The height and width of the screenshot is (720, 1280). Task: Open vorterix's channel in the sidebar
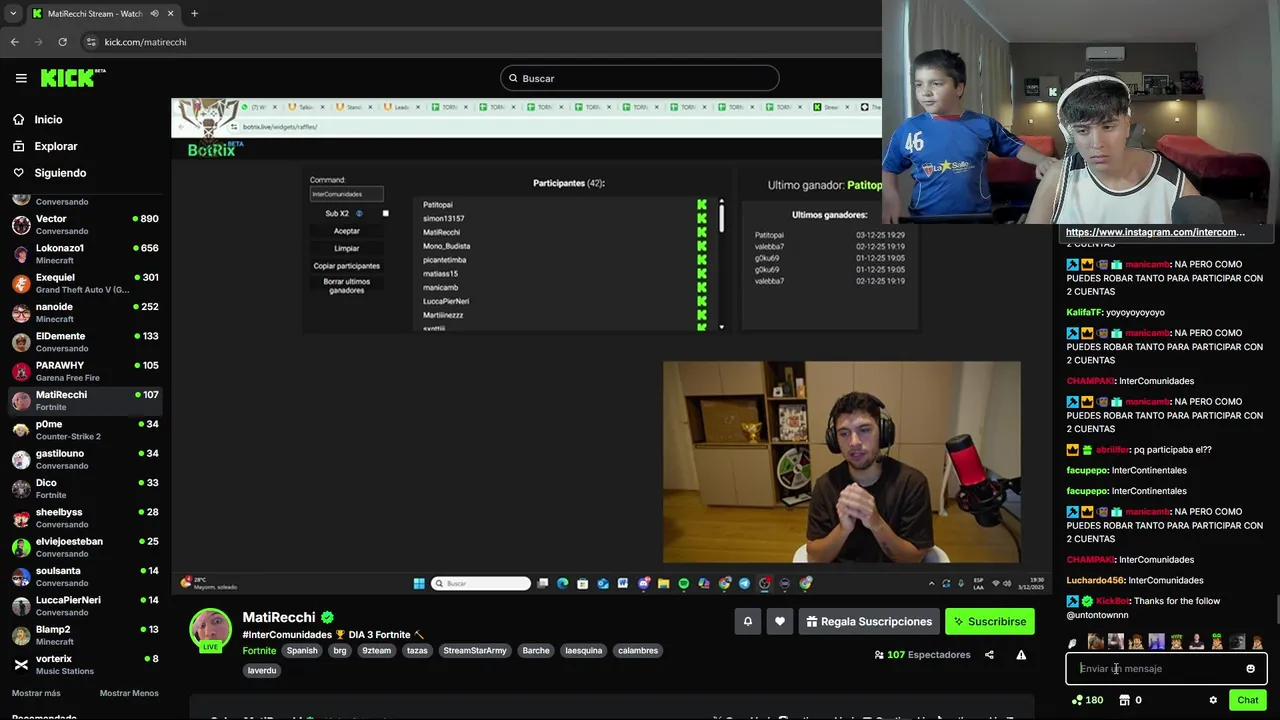point(85,665)
